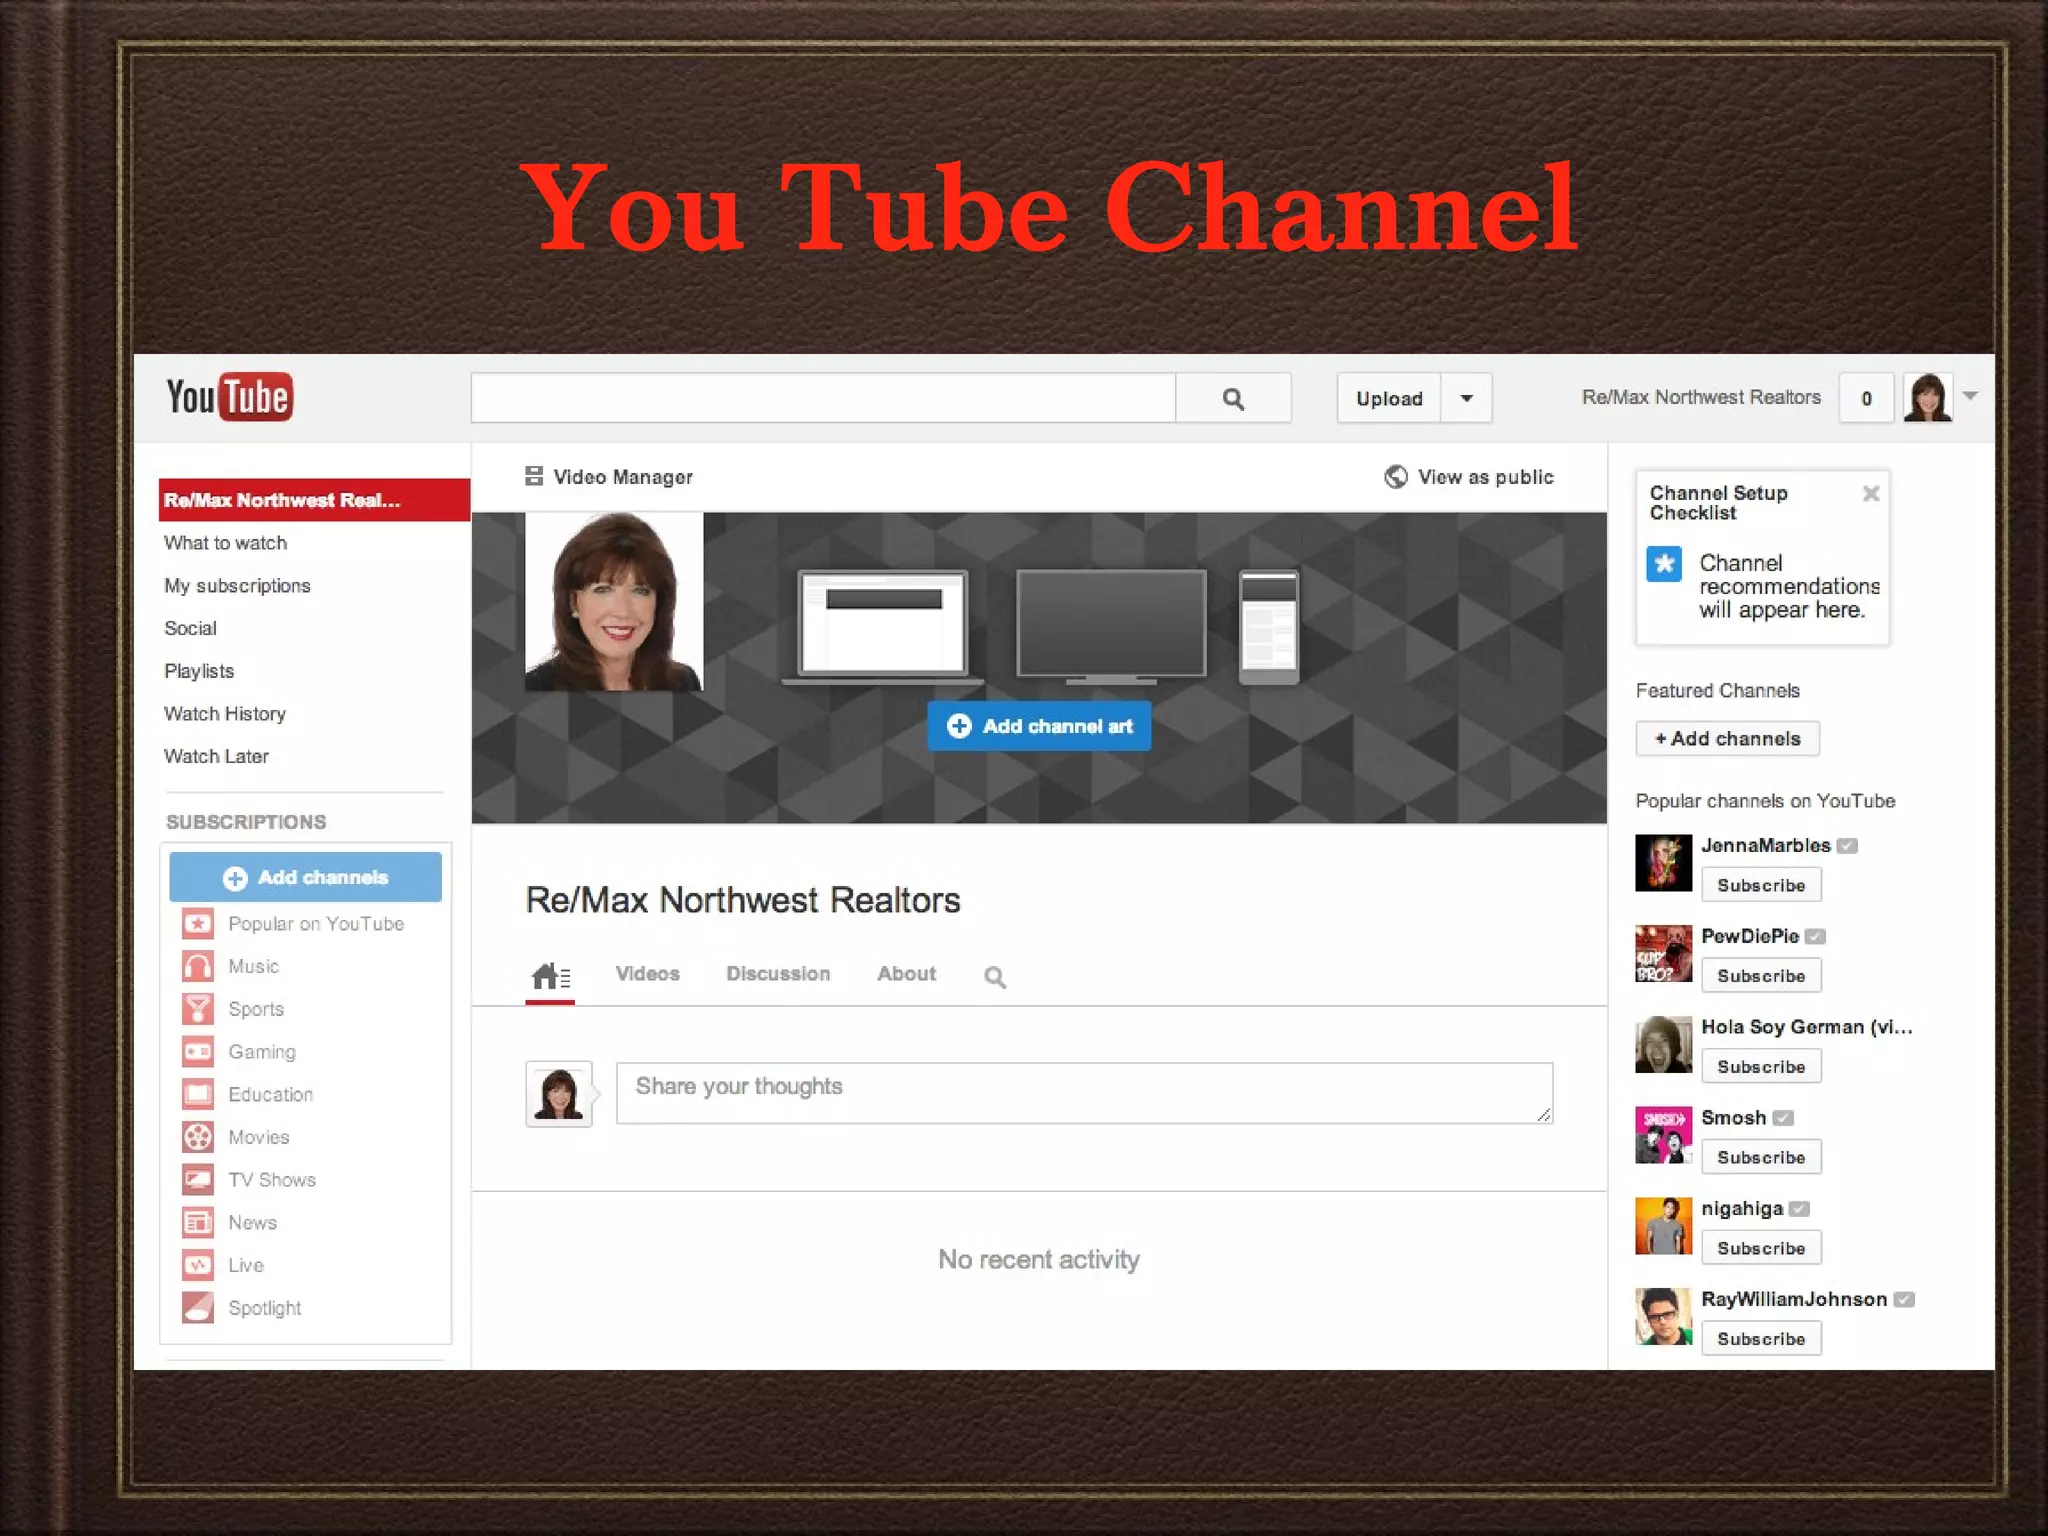The image size is (2048, 1536).
Task: Click the News icon
Action: (198, 1222)
